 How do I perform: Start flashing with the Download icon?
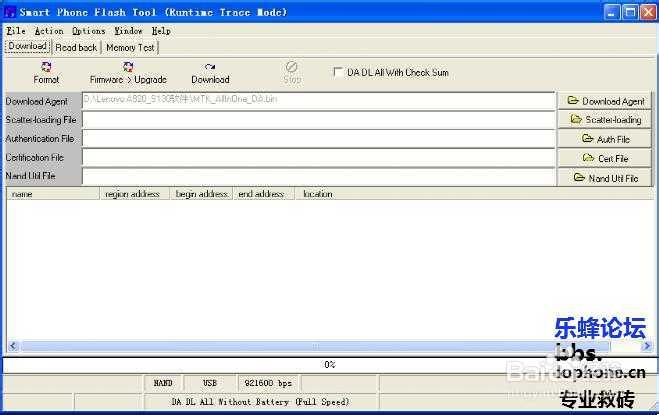coord(210,67)
